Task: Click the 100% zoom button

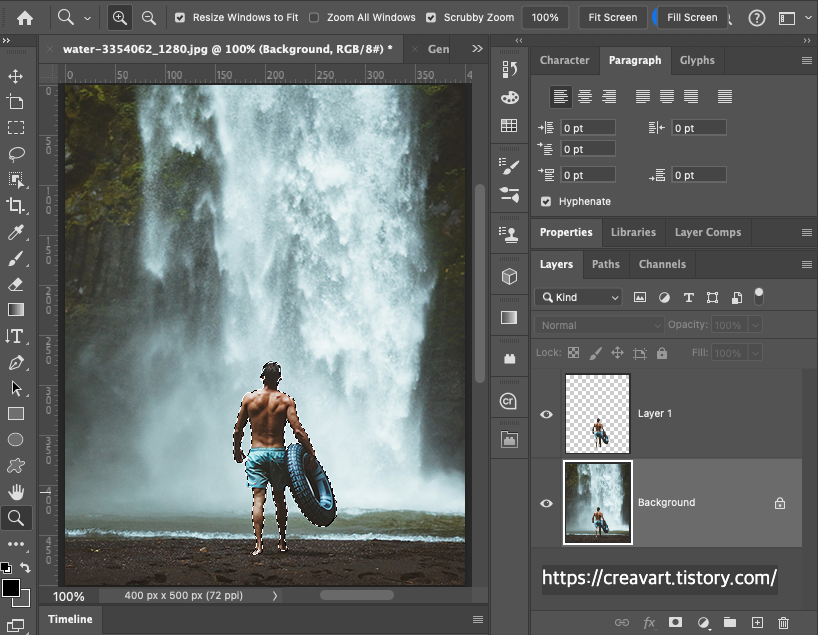Action: coord(545,18)
